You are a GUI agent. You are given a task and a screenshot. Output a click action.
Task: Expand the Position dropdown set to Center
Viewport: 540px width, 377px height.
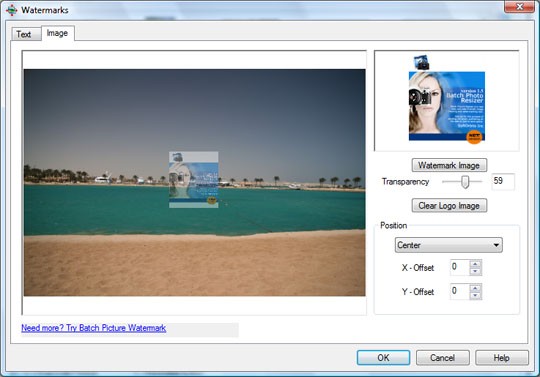pyautogui.click(x=448, y=245)
